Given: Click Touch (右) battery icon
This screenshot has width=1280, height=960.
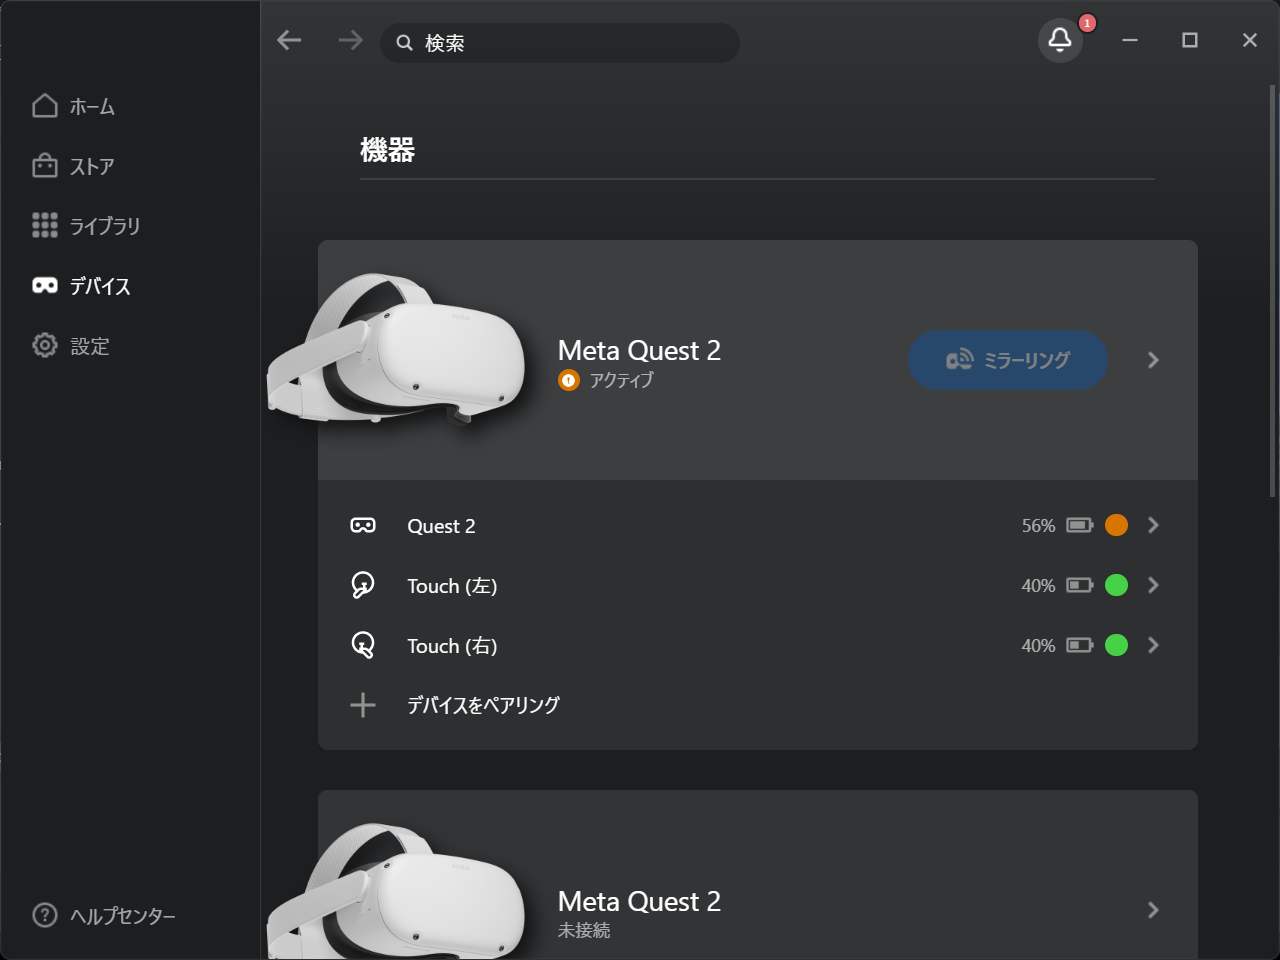Looking at the screenshot, I should point(1080,645).
